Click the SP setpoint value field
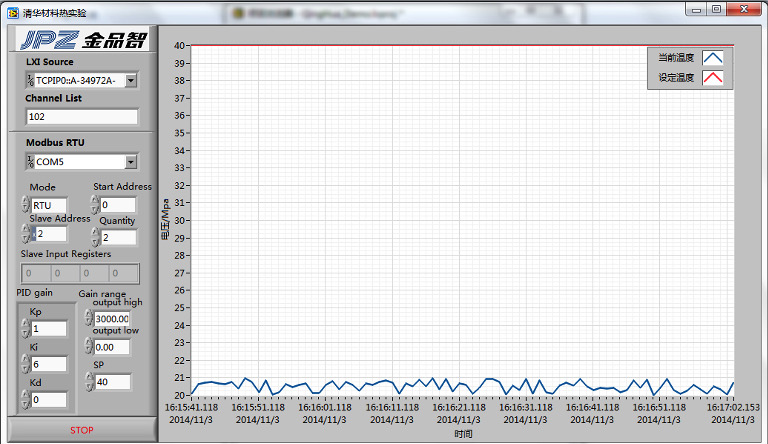Screen dimensions: 768x444 pos(113,382)
